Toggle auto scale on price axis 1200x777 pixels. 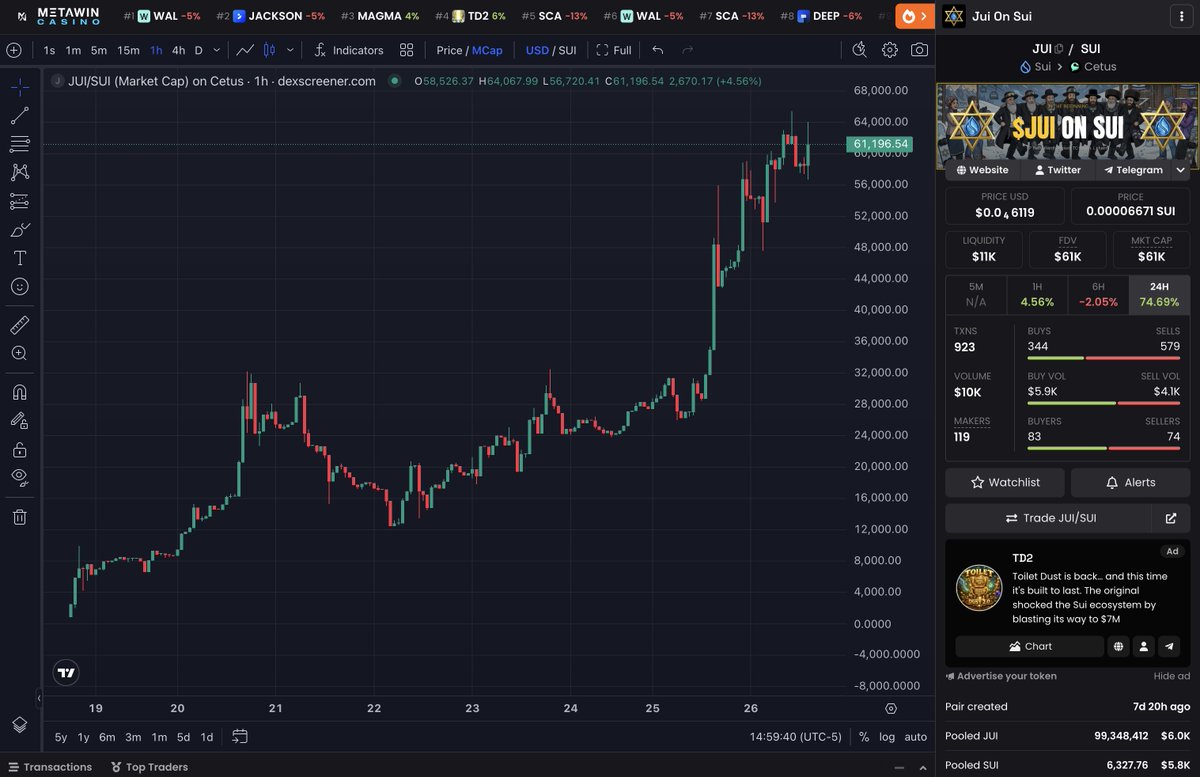(x=915, y=737)
